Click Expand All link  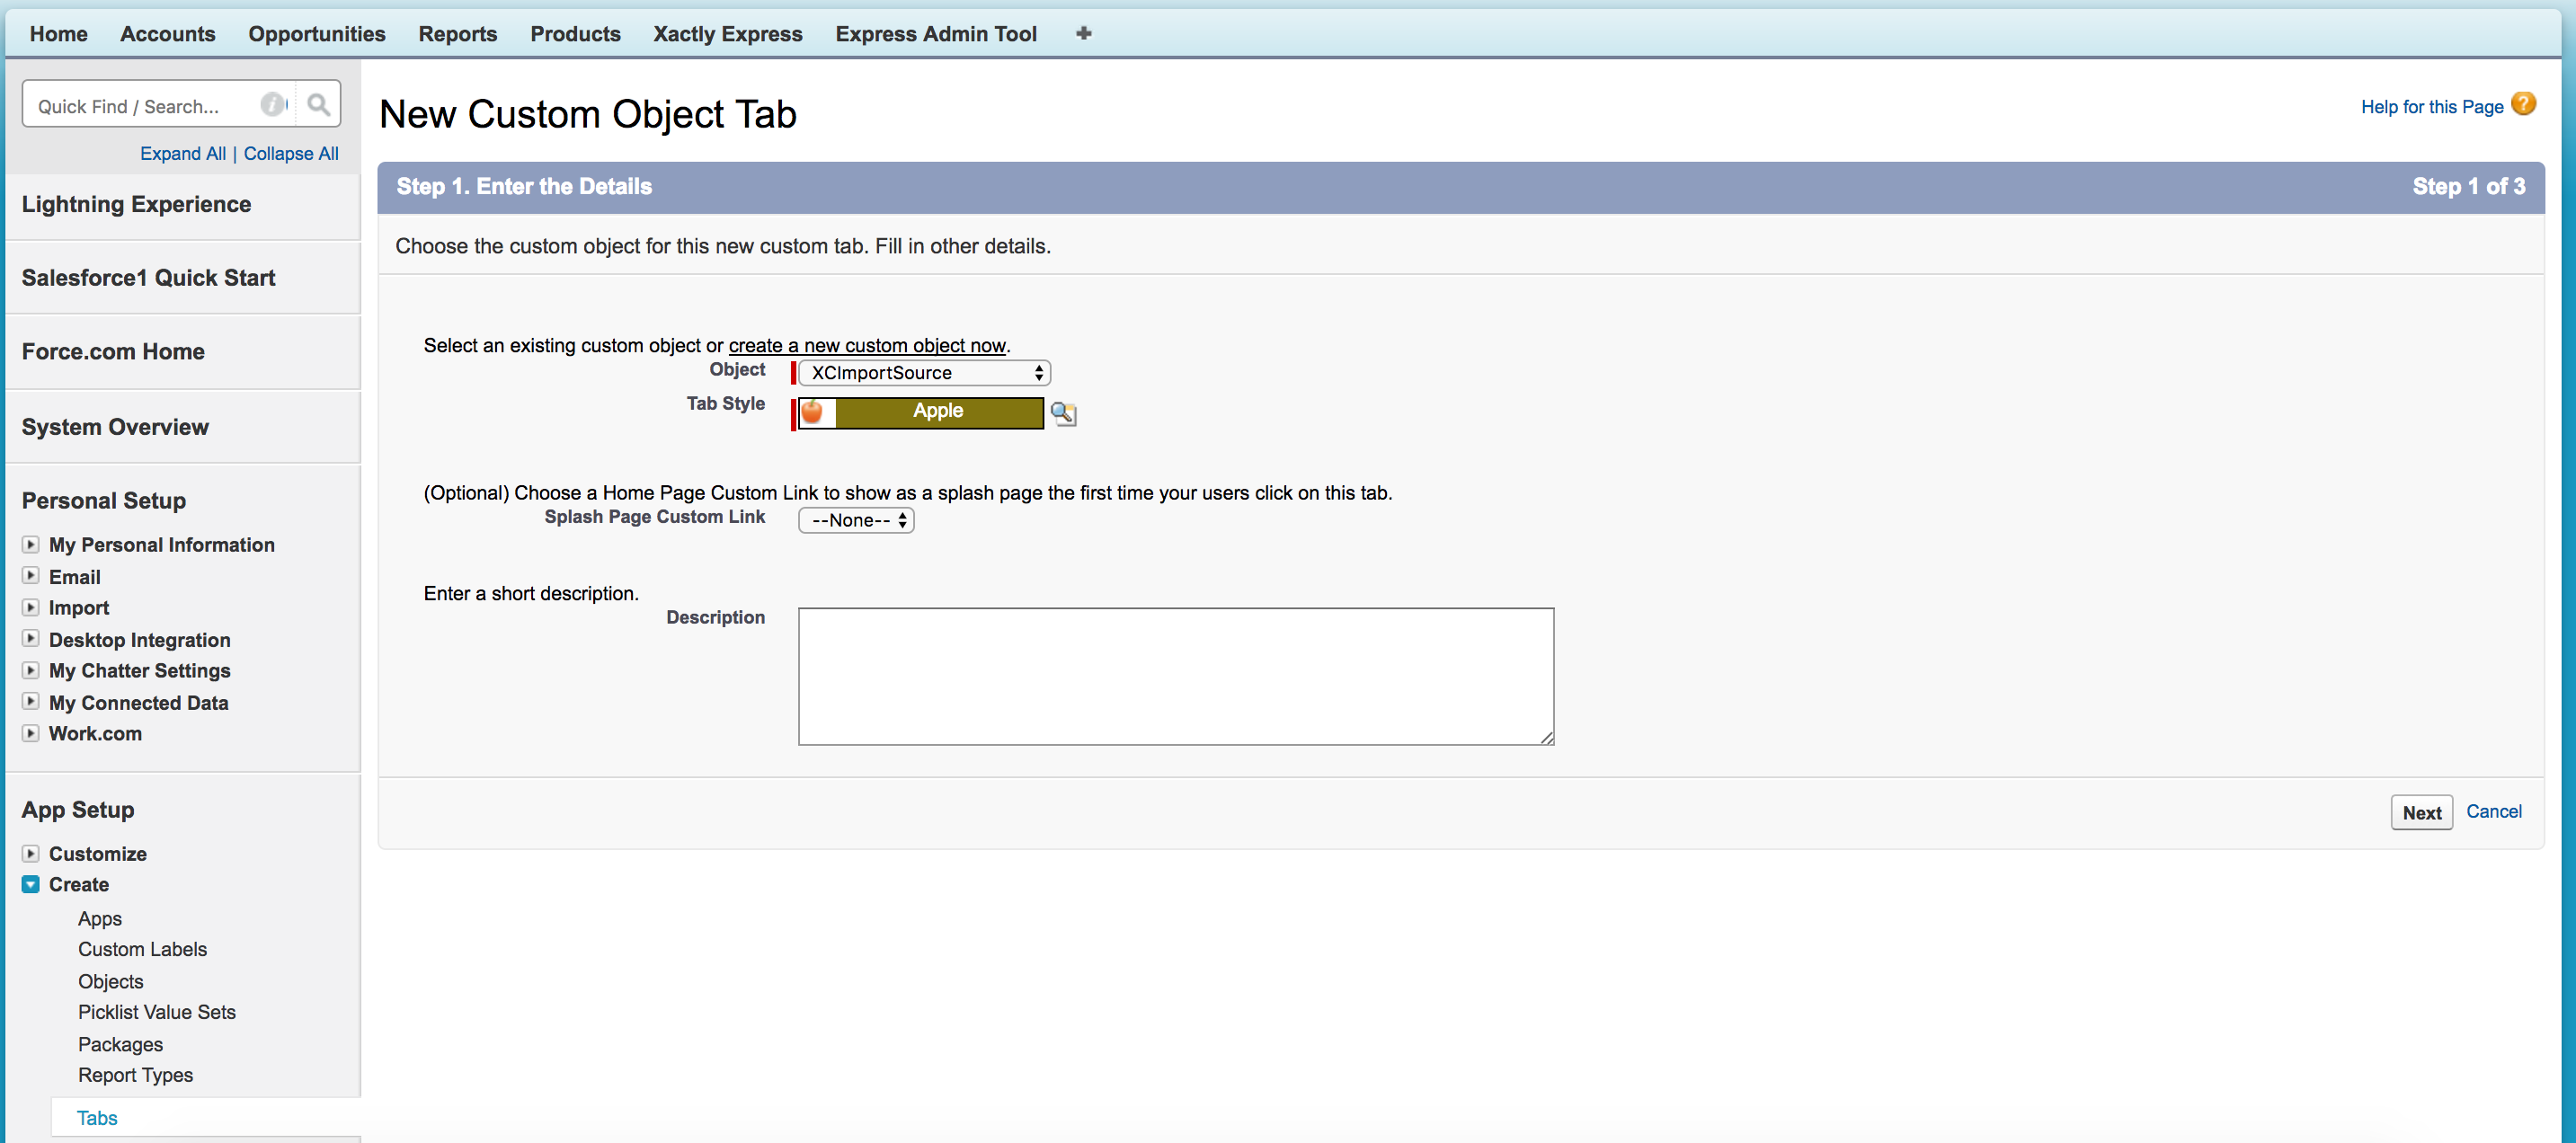click(x=183, y=153)
